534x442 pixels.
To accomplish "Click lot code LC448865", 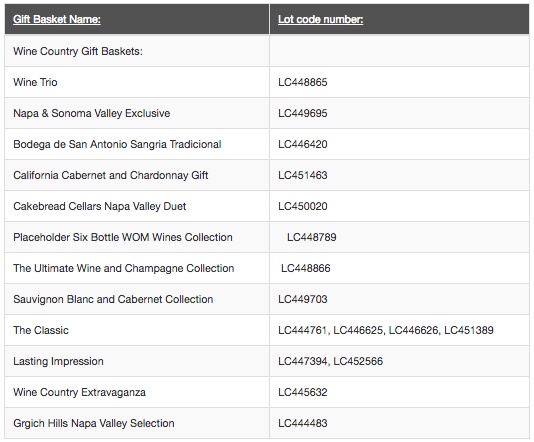I will 302,82.
